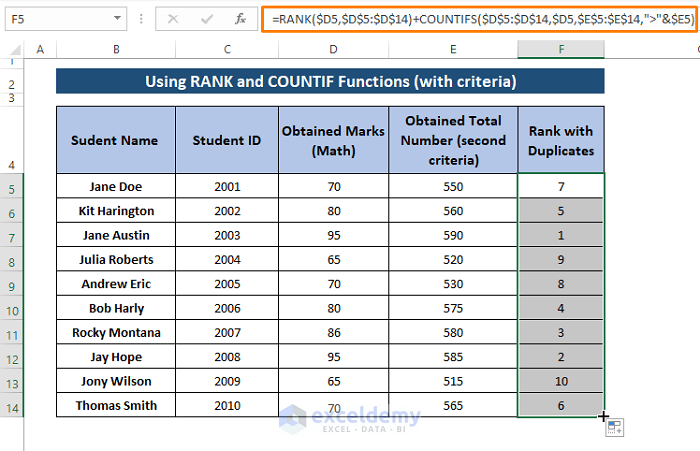Select Student ID cell 2001
Screen dimensions: 700x451
click(x=227, y=186)
